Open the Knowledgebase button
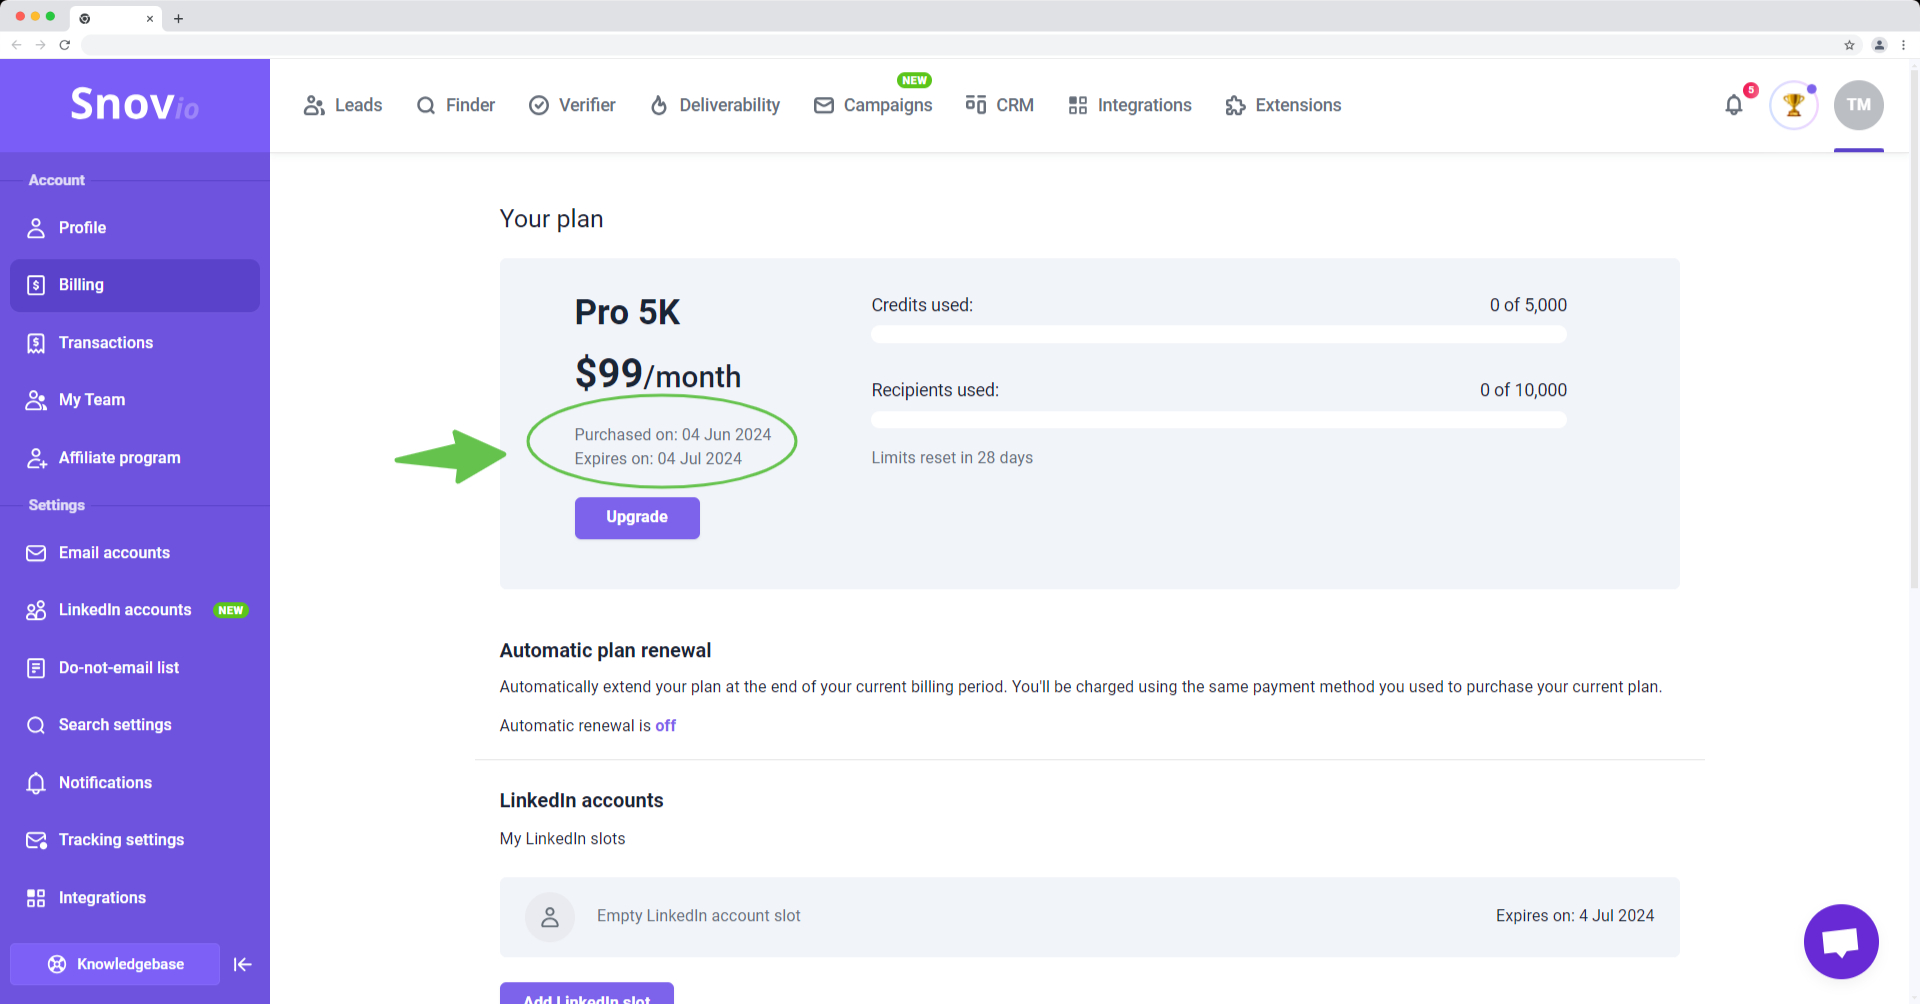 [x=115, y=964]
